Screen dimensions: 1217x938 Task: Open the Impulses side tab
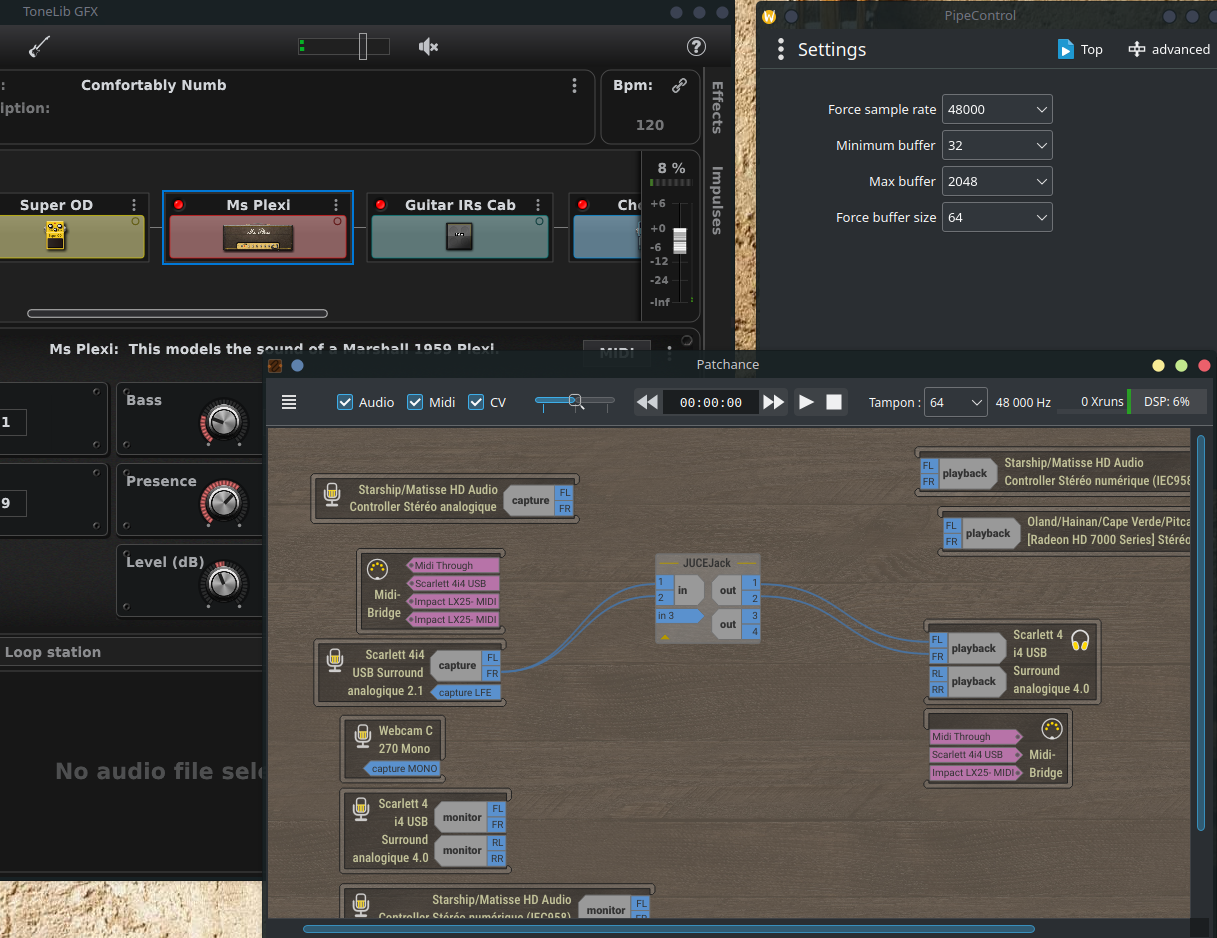click(717, 201)
